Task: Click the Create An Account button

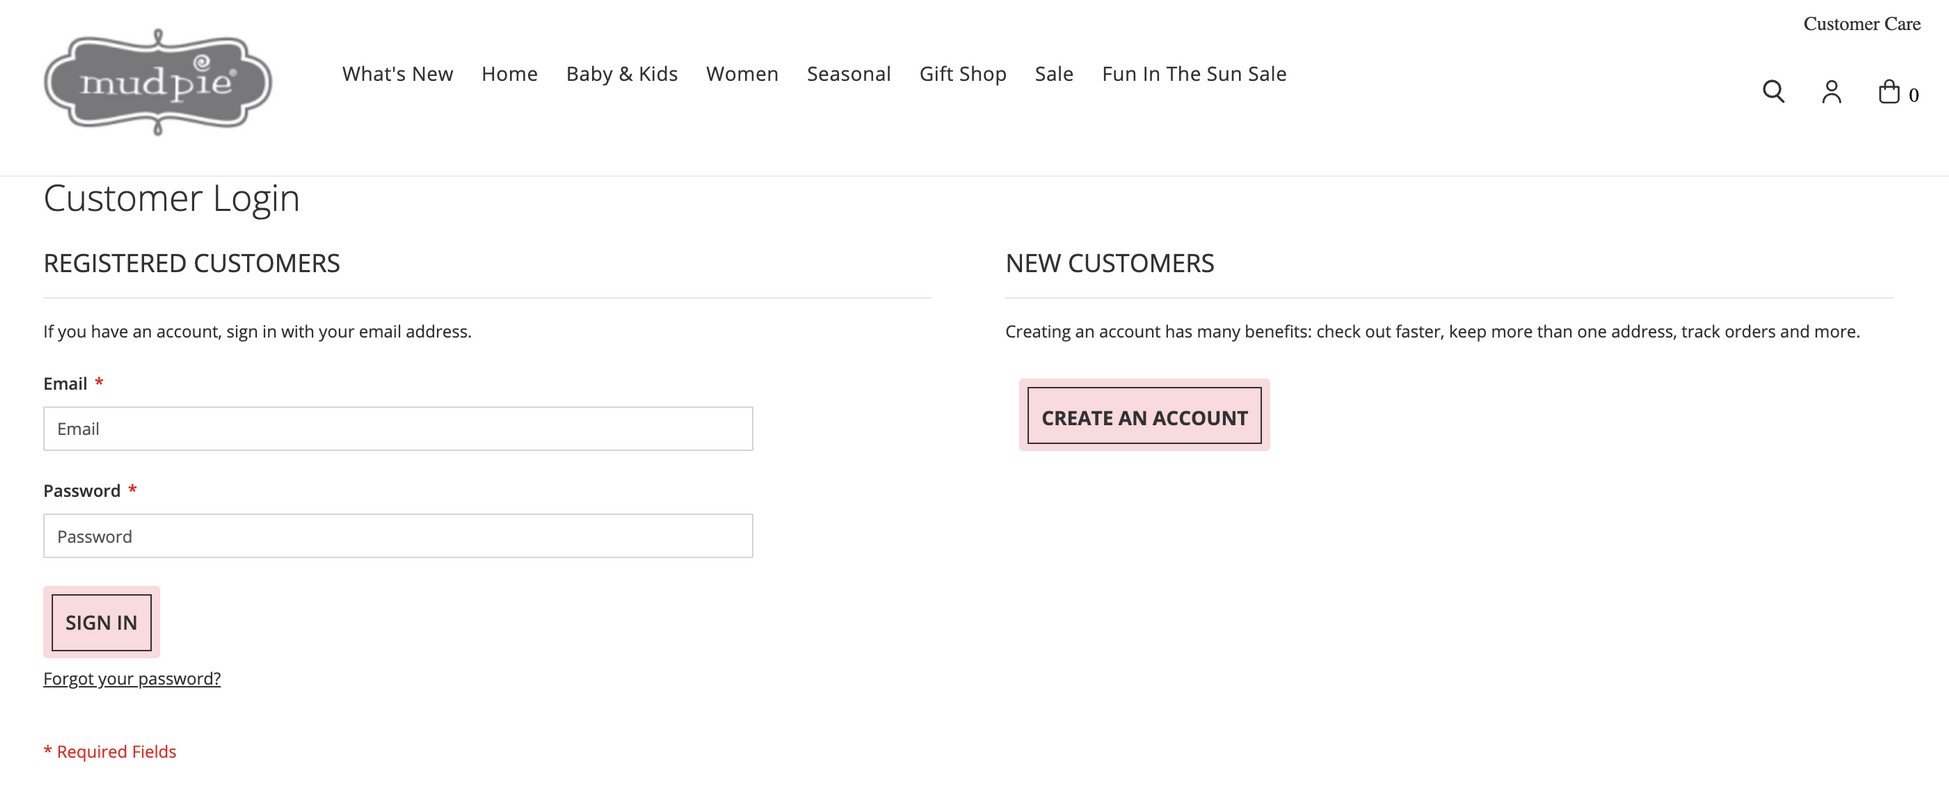Action: coord(1145,416)
